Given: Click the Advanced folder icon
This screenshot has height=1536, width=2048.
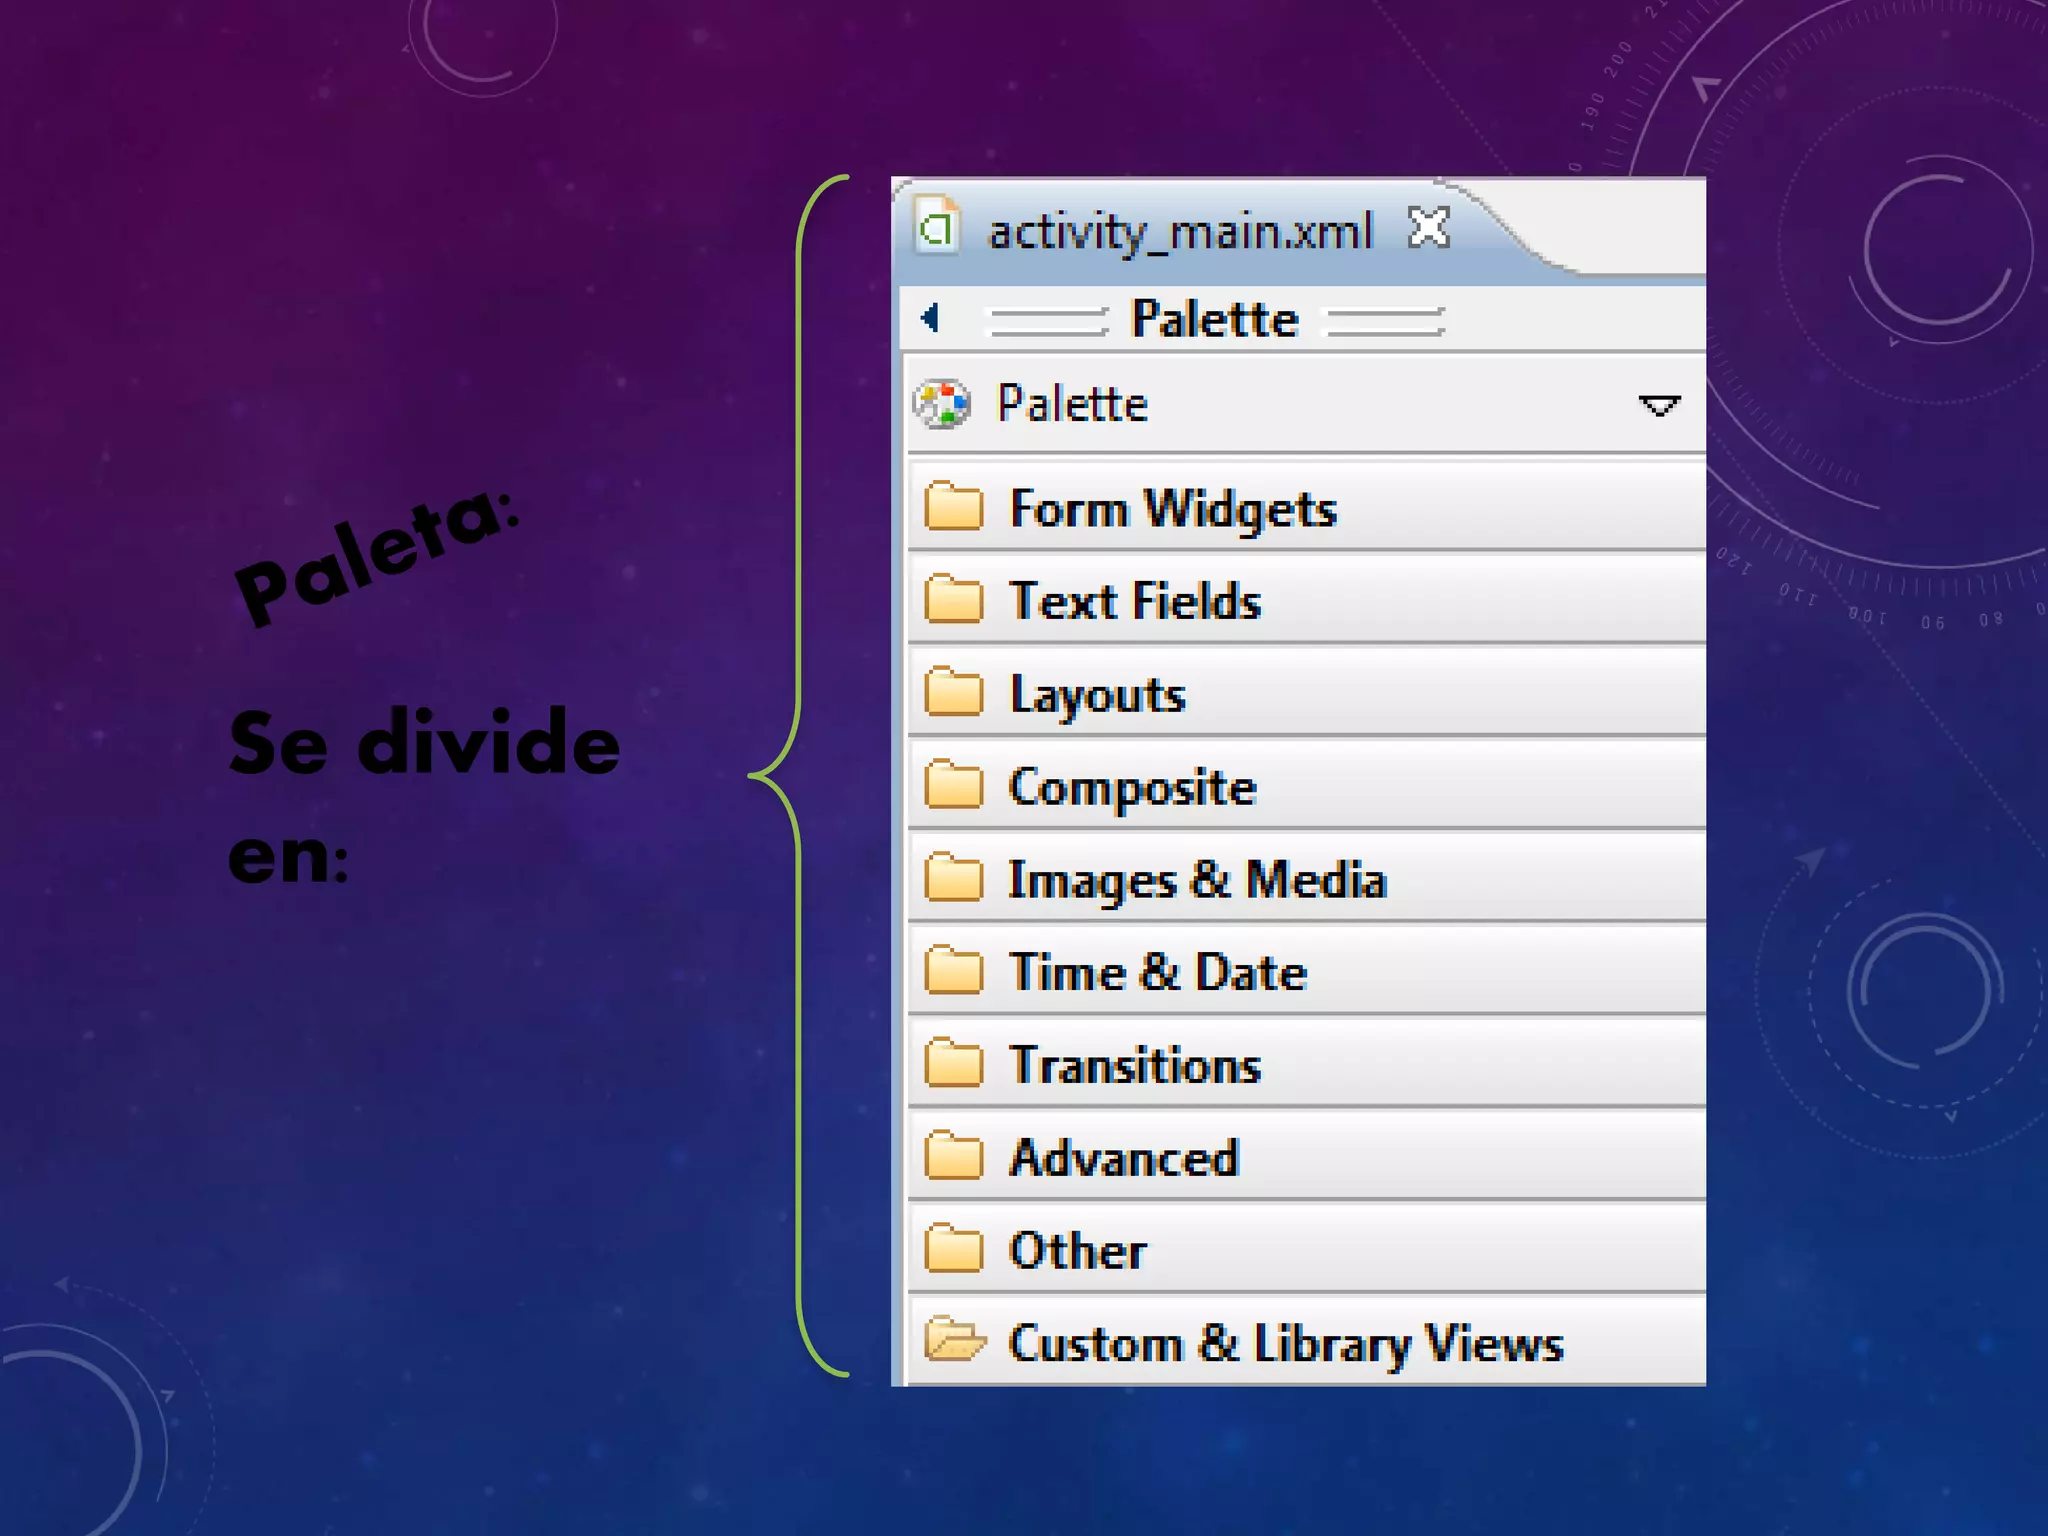Looking at the screenshot, I should click(x=953, y=1155).
